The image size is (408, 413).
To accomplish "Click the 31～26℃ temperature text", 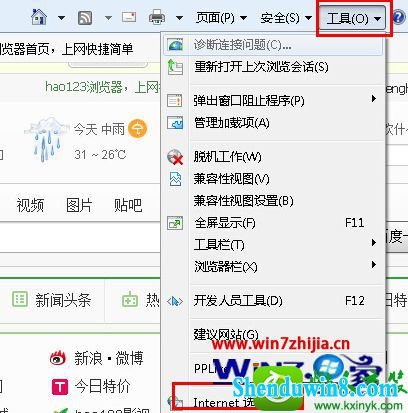I will (100, 154).
